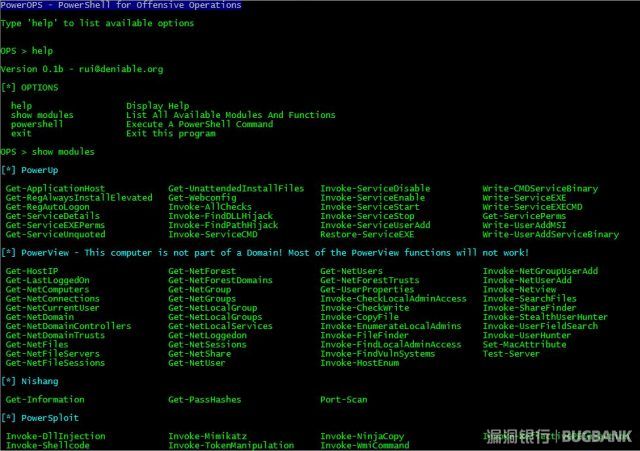Click Invoke-HostEnum function name
Image resolution: width=640 pixels, height=451 pixels.
(359, 363)
